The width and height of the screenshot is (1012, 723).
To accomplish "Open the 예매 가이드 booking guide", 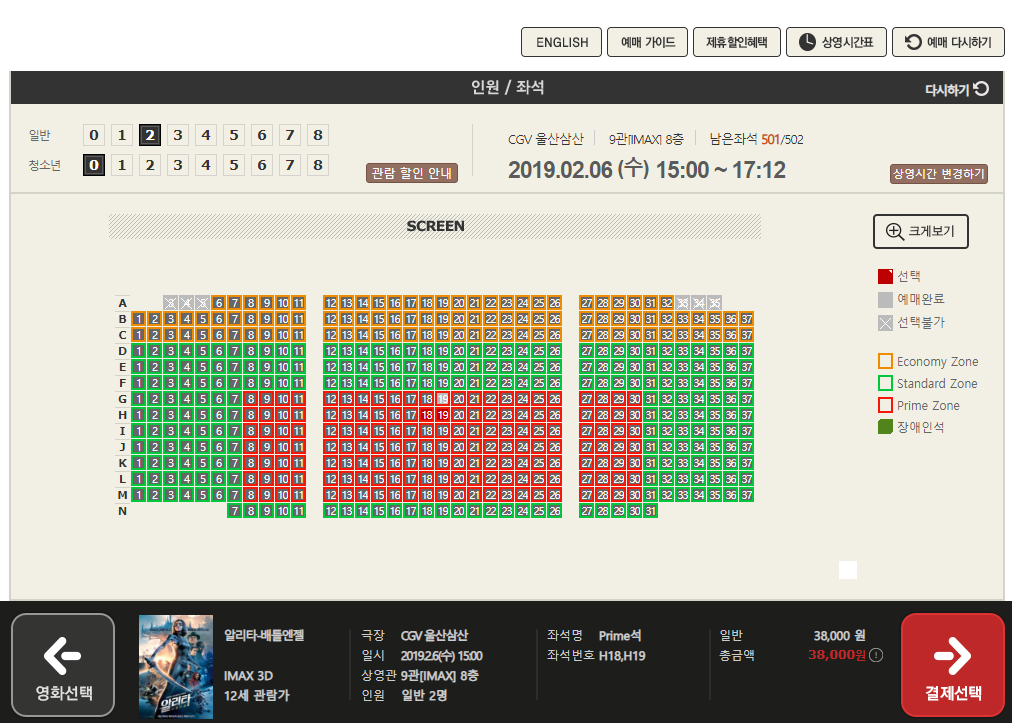I will point(647,42).
